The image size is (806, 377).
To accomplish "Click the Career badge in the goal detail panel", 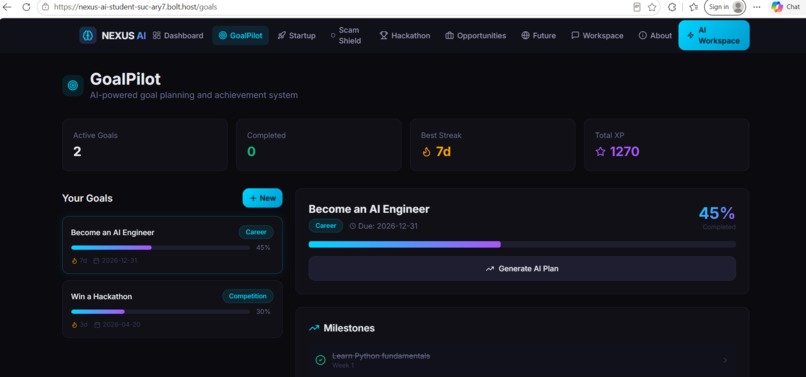I will pos(326,226).
